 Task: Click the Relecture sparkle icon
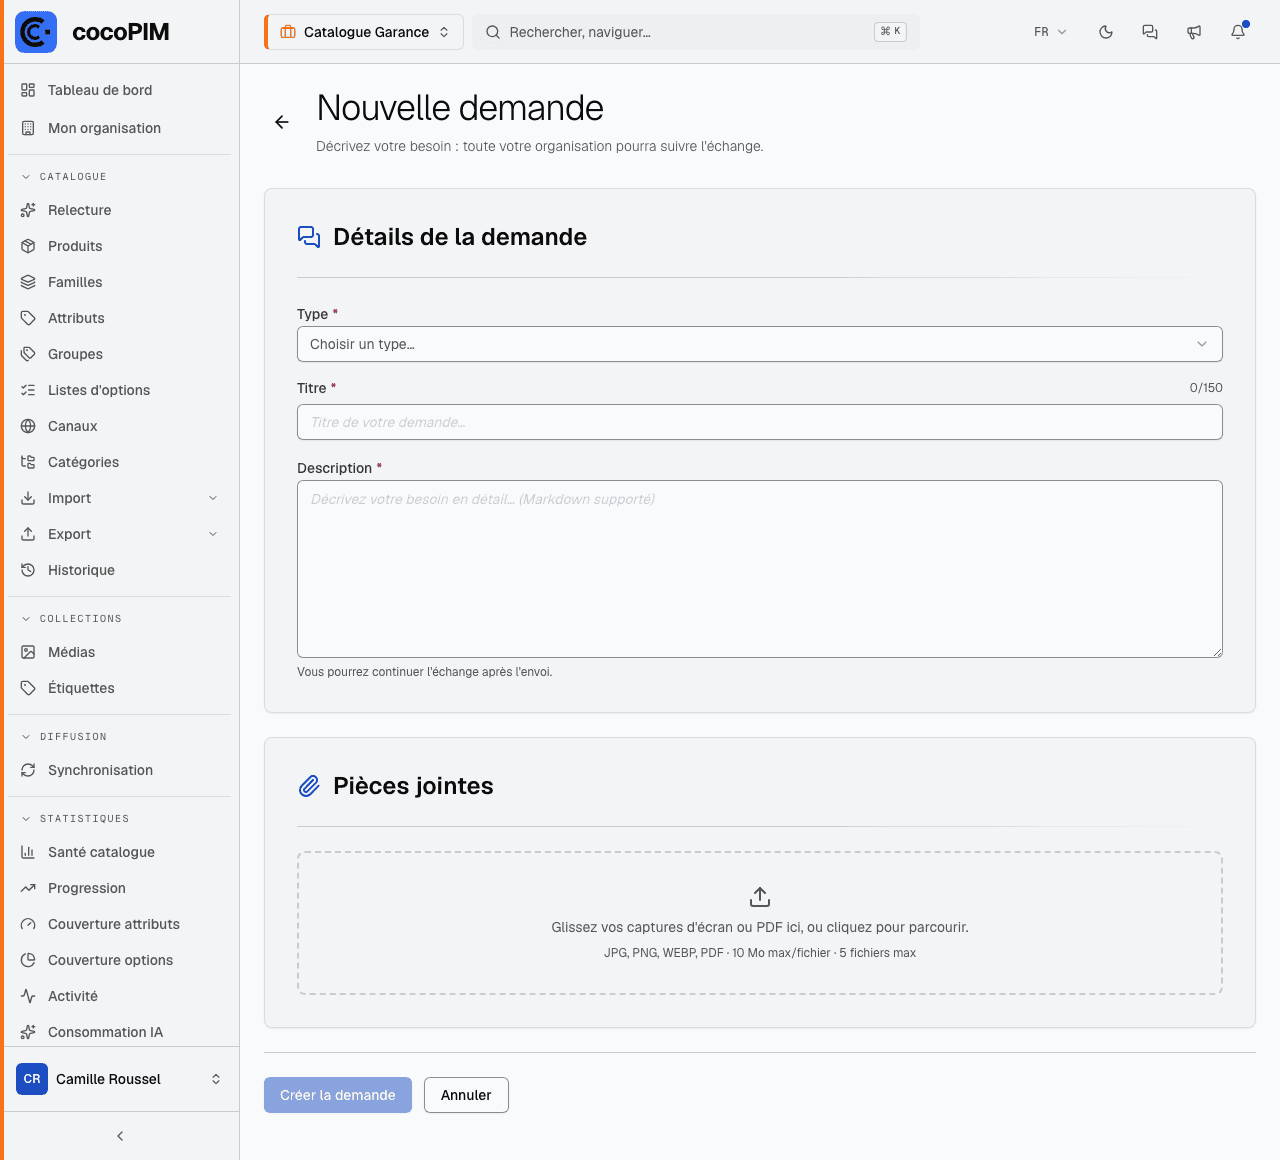coord(28,210)
